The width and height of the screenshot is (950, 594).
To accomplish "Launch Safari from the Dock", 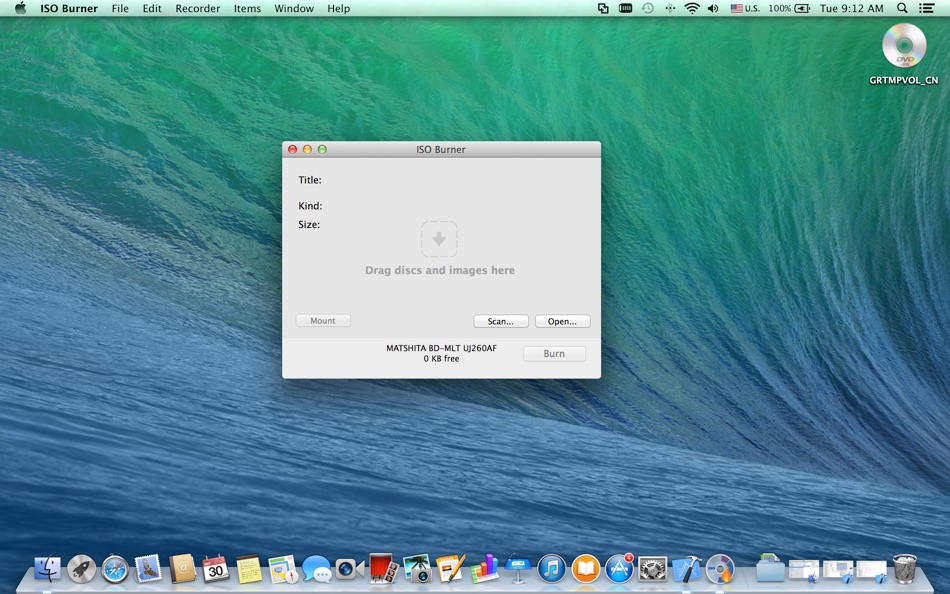I will 115,570.
